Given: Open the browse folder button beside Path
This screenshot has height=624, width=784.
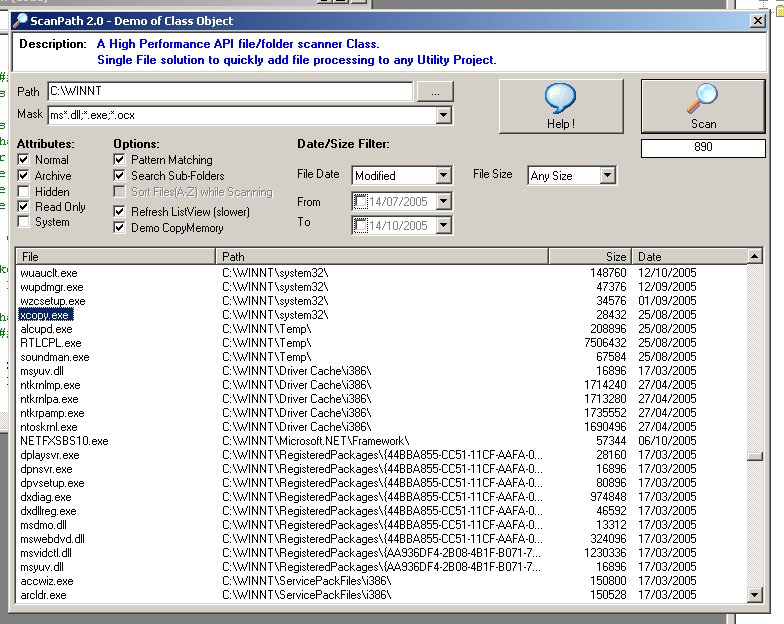Looking at the screenshot, I should 434,92.
